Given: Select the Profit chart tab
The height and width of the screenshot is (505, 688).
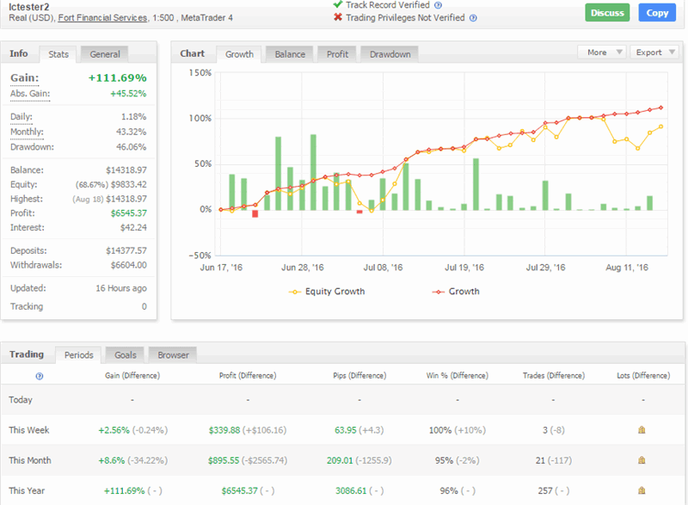Looking at the screenshot, I should 337,54.
